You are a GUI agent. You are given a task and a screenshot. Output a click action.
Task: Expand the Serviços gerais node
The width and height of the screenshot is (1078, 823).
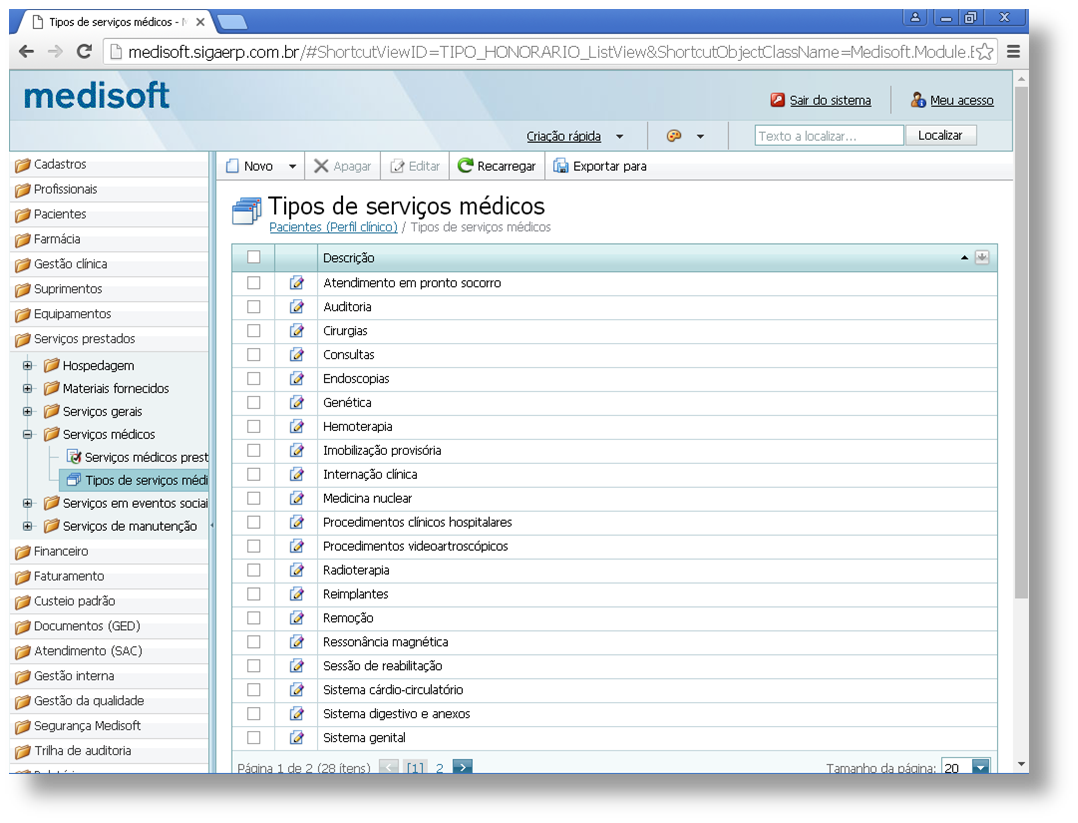28,412
